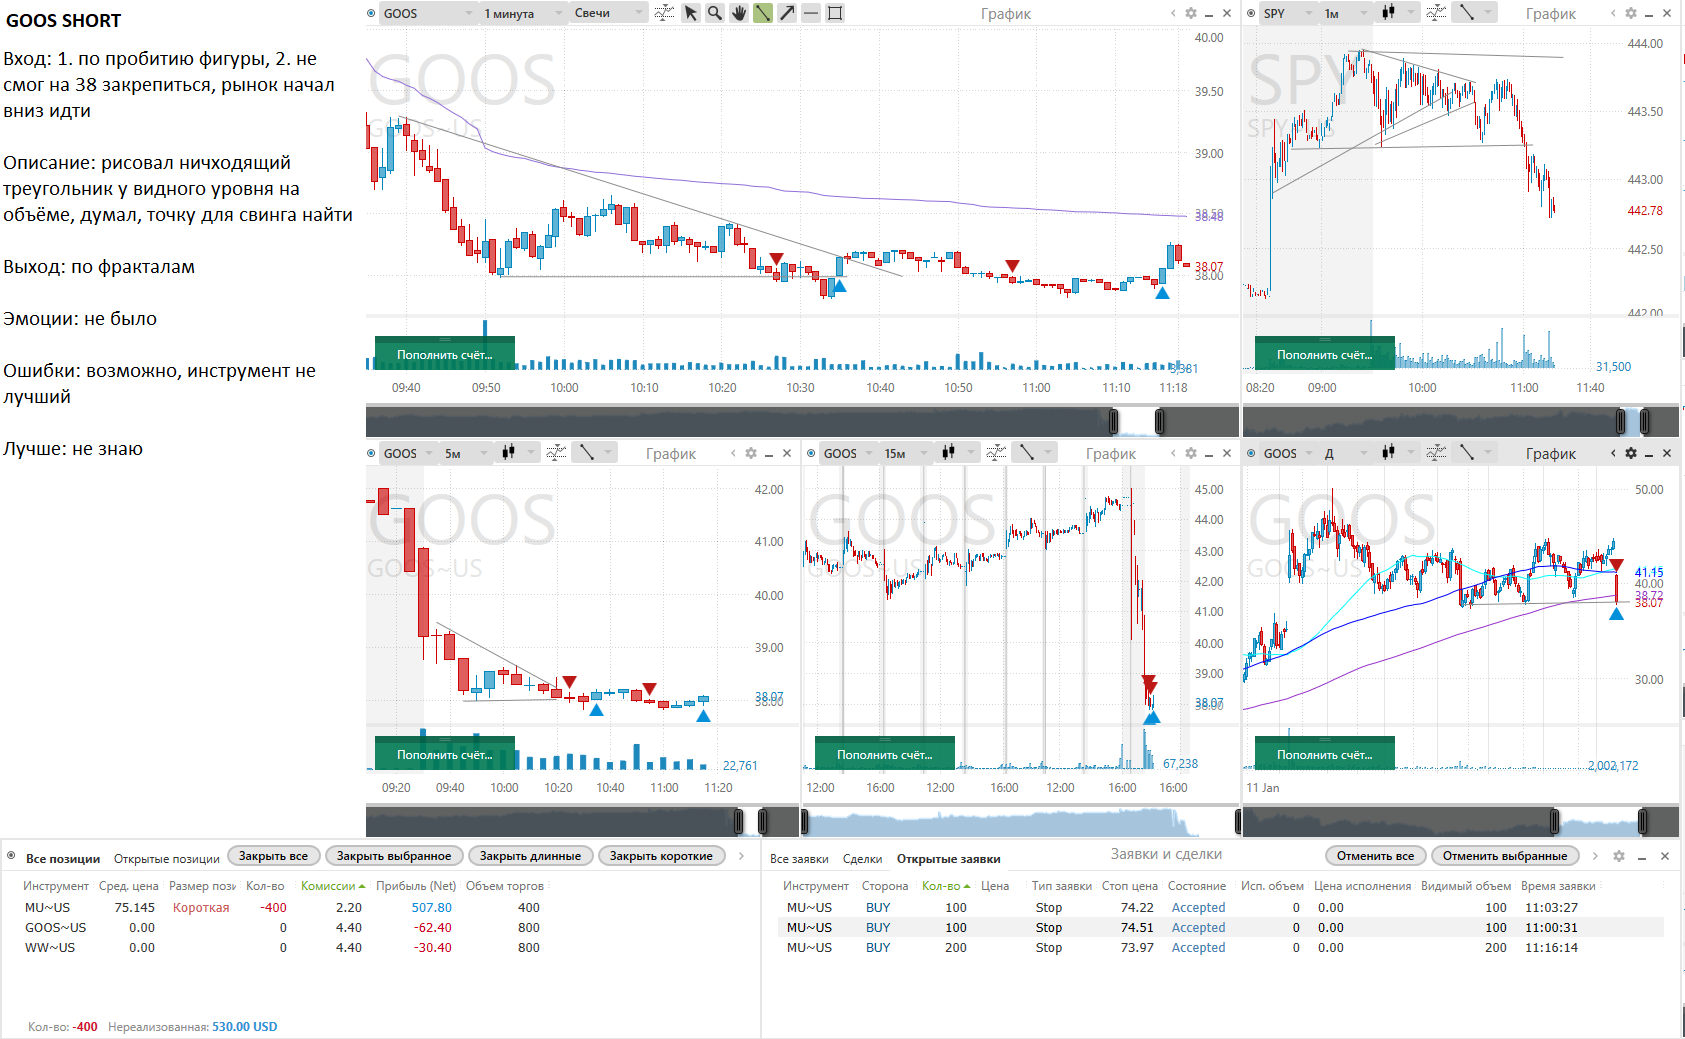Select the hand pan tool
Image resolution: width=1685 pixels, height=1039 pixels.
click(739, 13)
